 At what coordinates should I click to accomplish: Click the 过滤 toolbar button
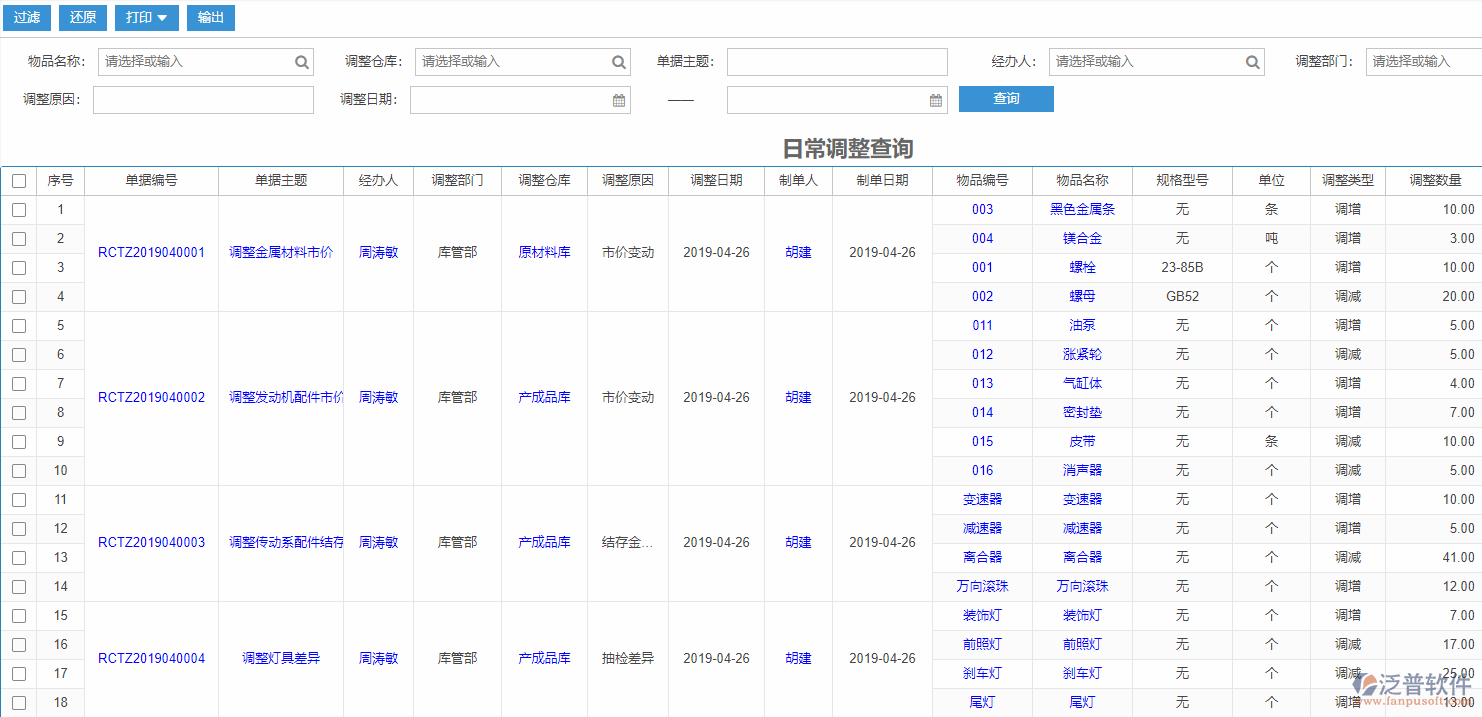(x=27, y=18)
